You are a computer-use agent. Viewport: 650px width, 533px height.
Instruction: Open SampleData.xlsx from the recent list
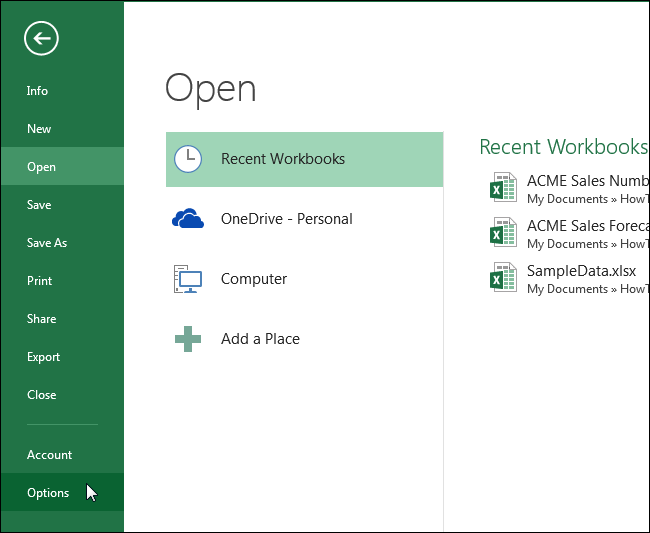pos(581,271)
